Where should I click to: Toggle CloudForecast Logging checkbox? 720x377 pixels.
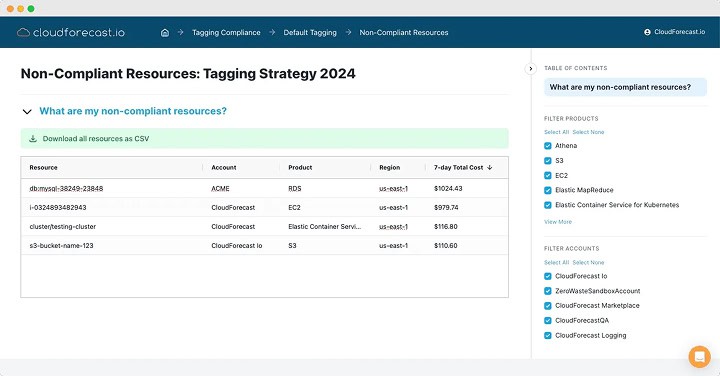[x=547, y=336]
